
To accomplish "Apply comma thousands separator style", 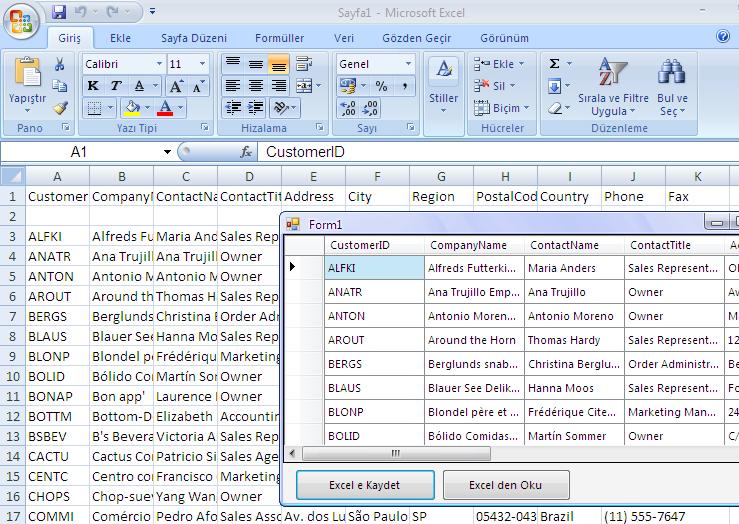I will coord(404,86).
